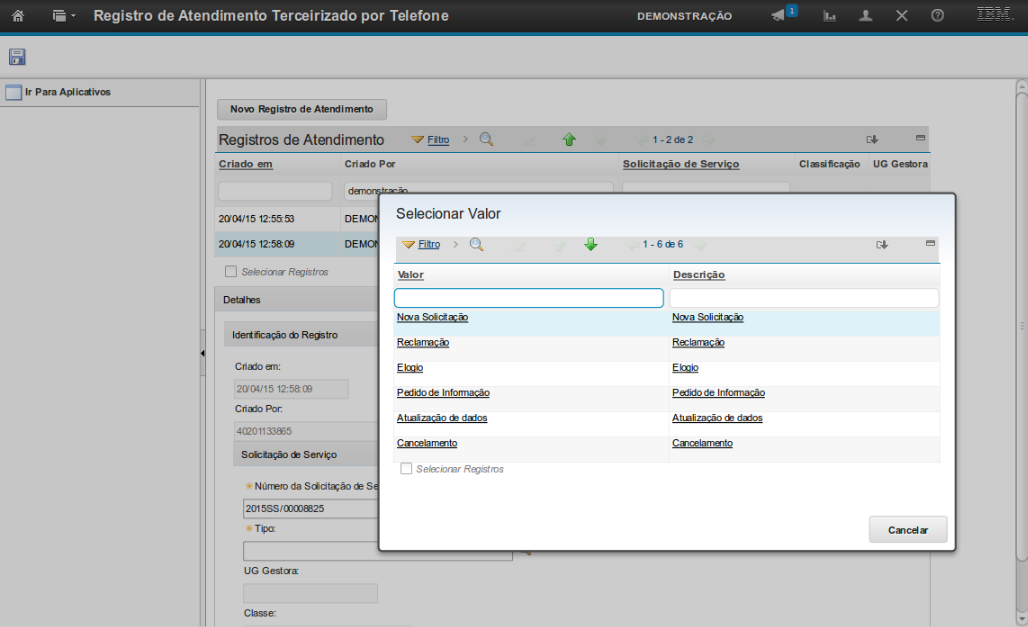The width and height of the screenshot is (1028, 627).
Task: Collapse the Selecionar Valor table with minimize icon
Action: pos(930,243)
